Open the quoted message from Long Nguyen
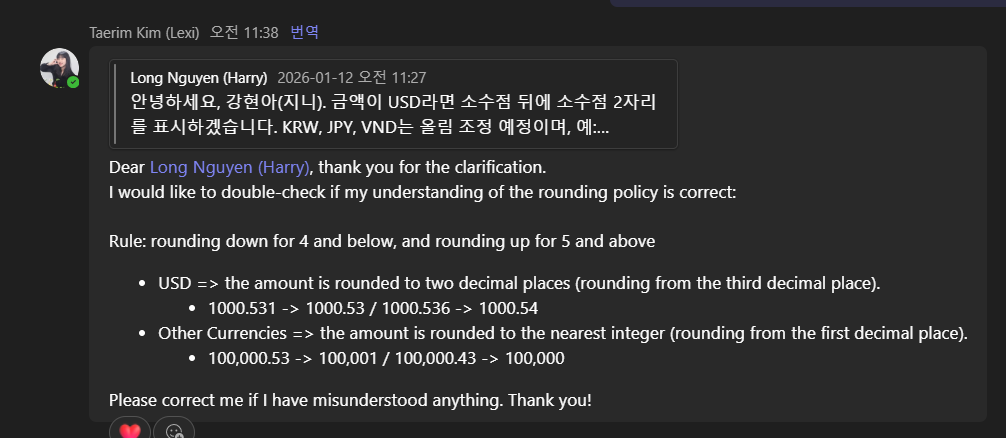Image resolution: width=1006 pixels, height=438 pixels. point(393,103)
